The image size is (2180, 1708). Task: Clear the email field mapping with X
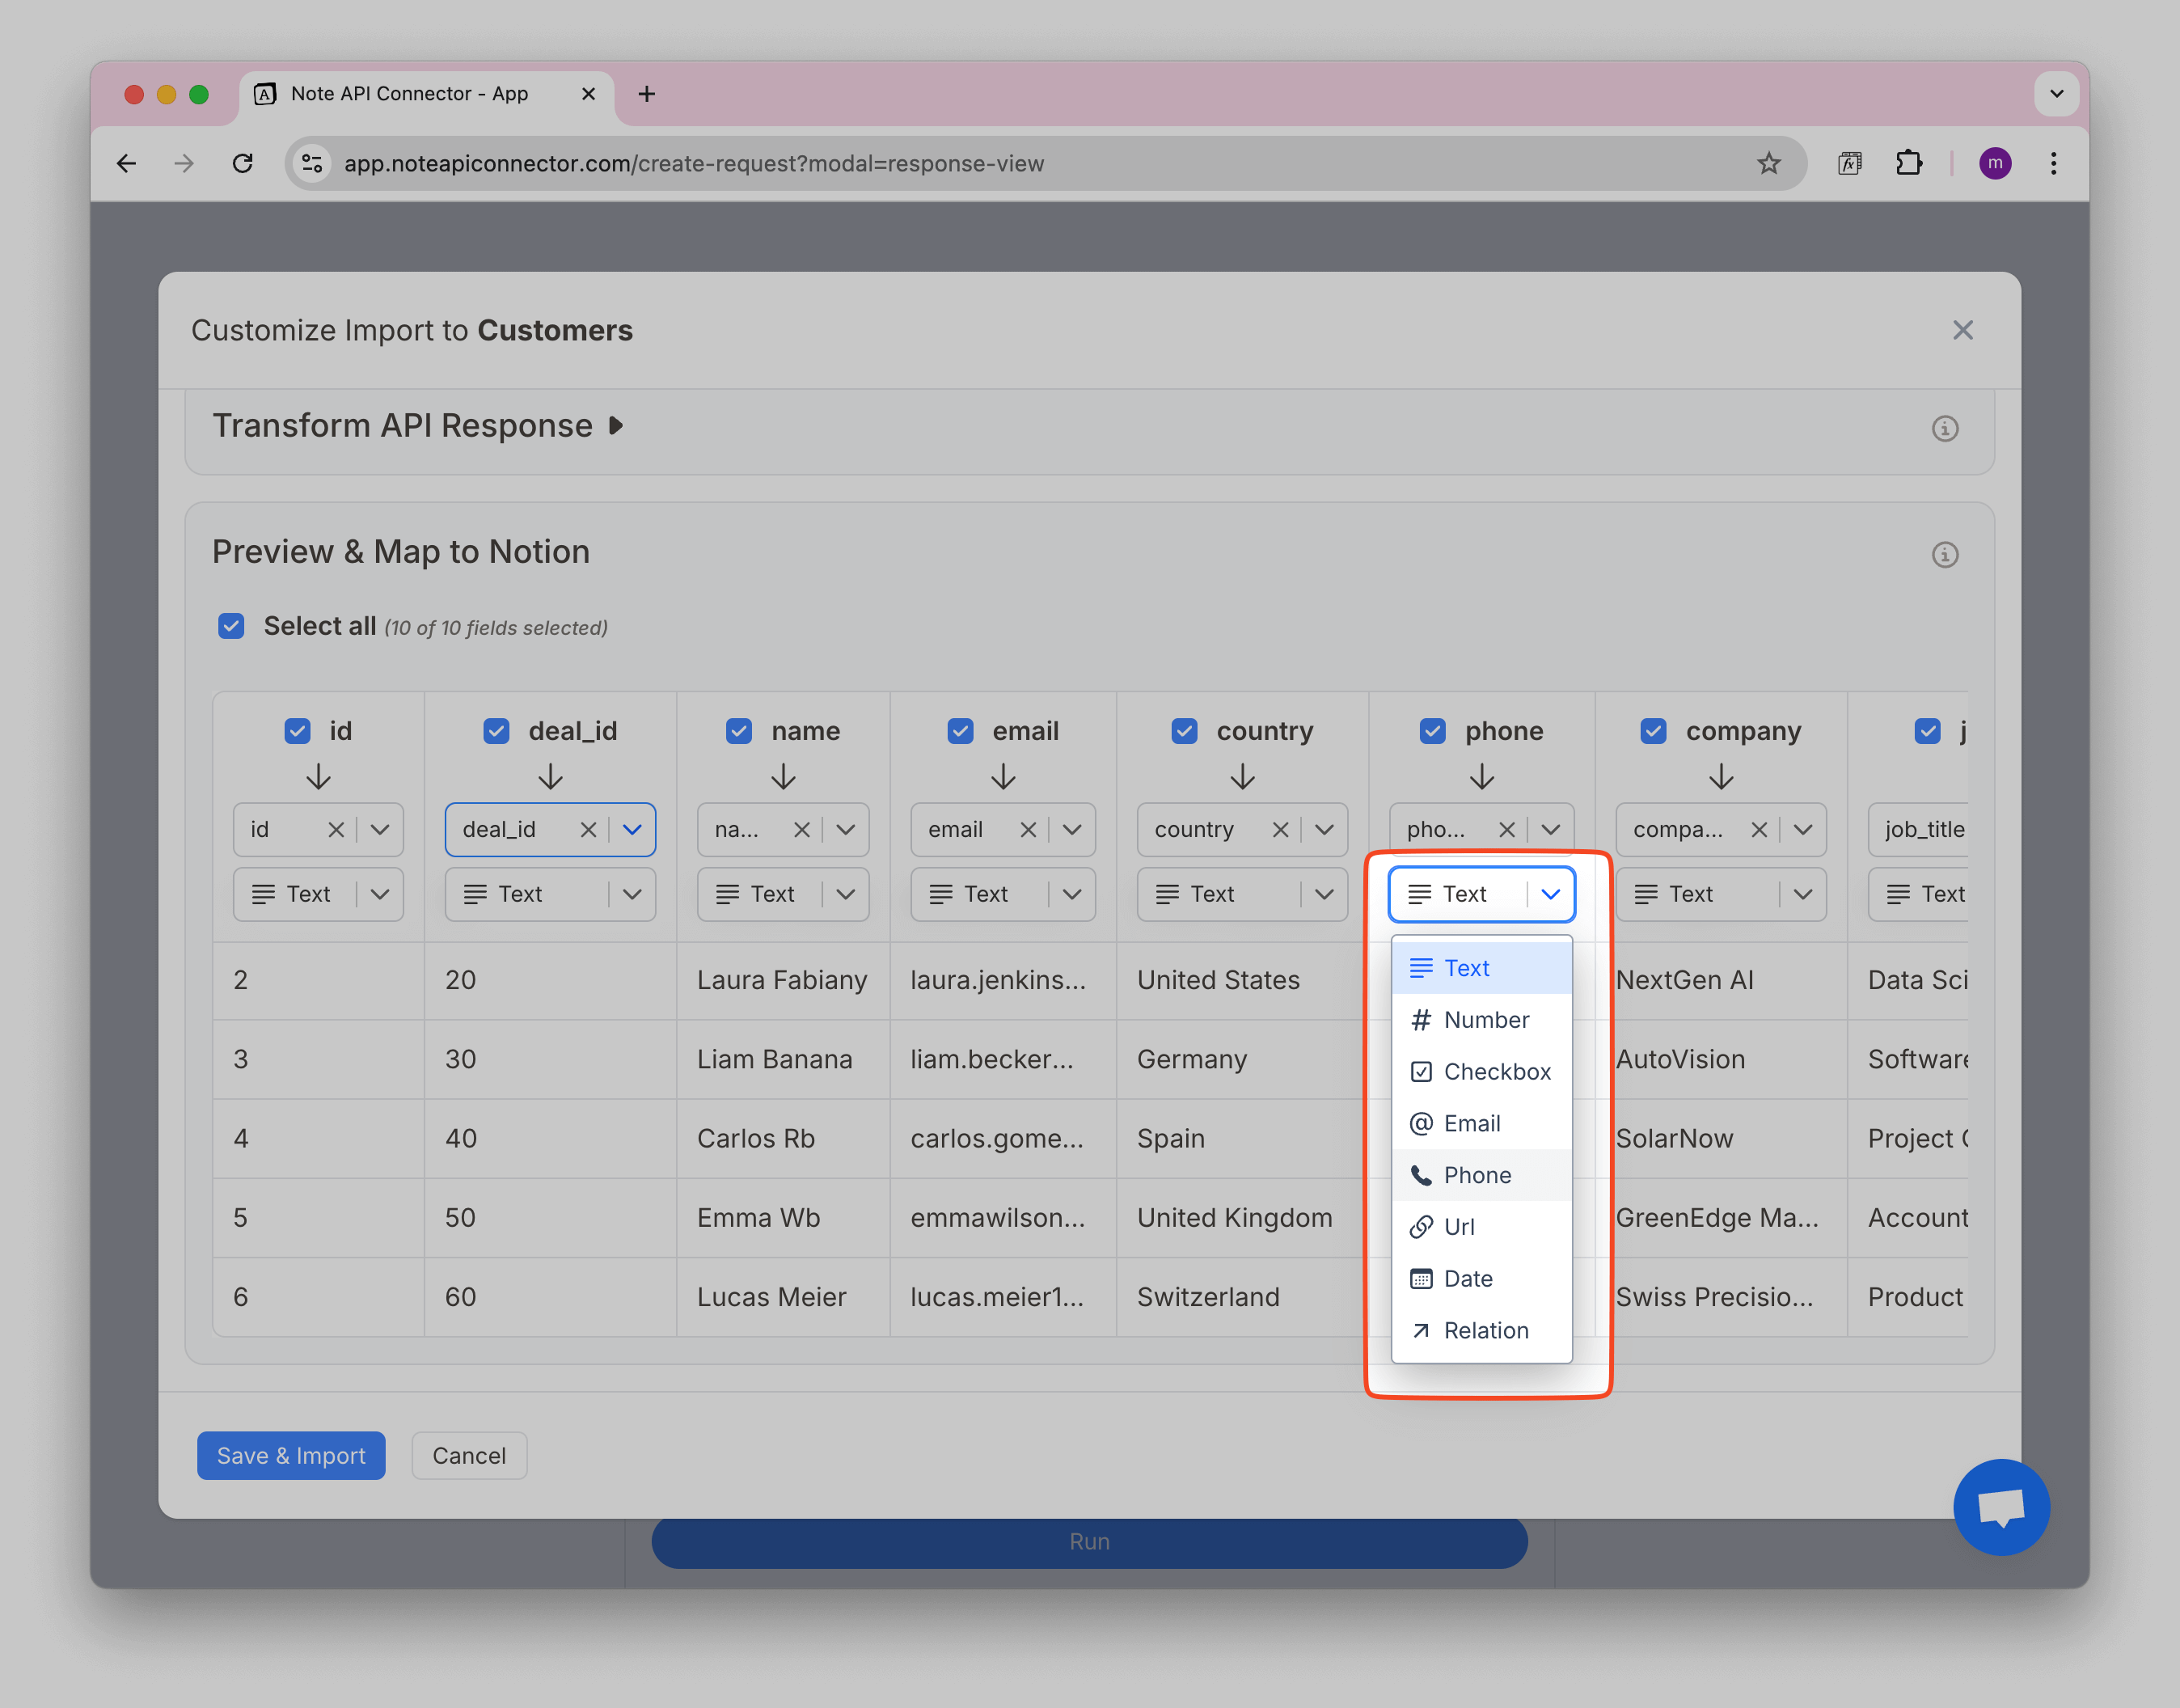tap(1028, 830)
